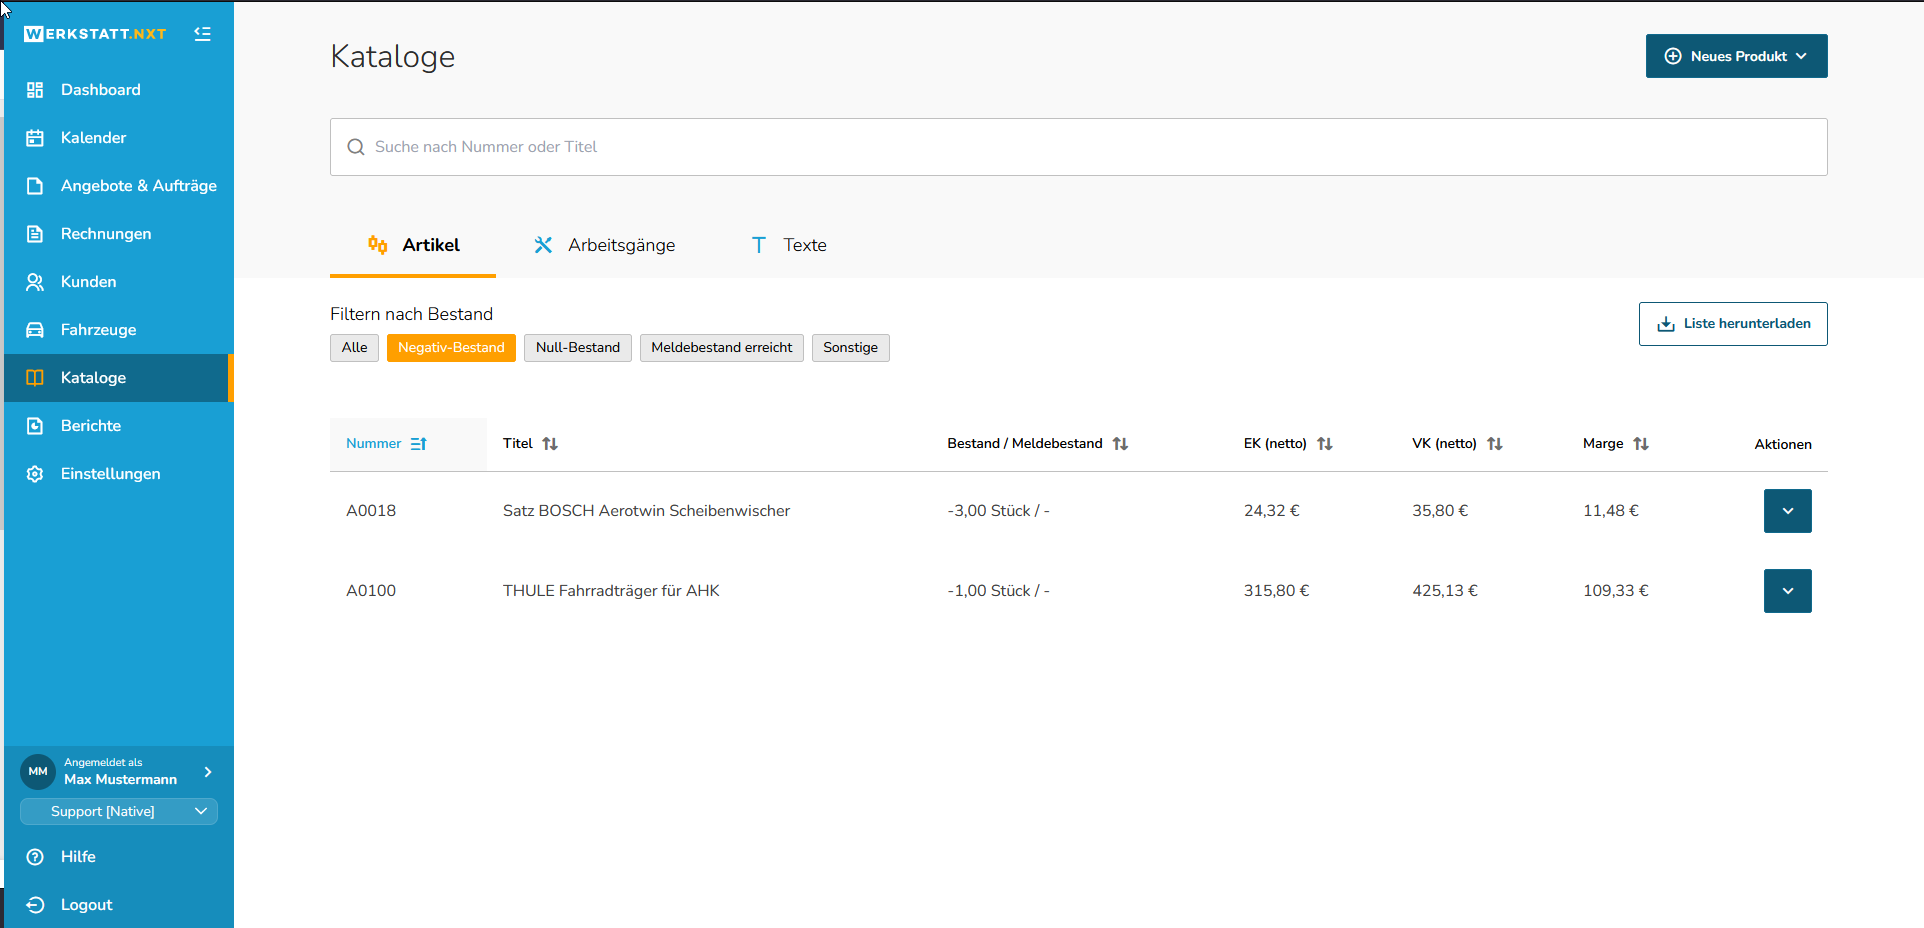
Task: Click the search magnifier icon
Action: coord(356,147)
